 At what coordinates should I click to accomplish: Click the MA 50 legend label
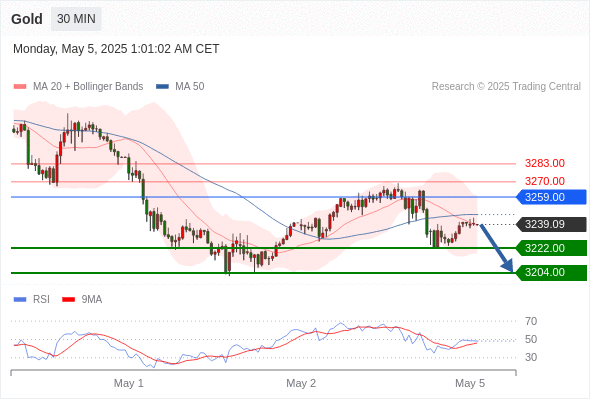(x=190, y=87)
